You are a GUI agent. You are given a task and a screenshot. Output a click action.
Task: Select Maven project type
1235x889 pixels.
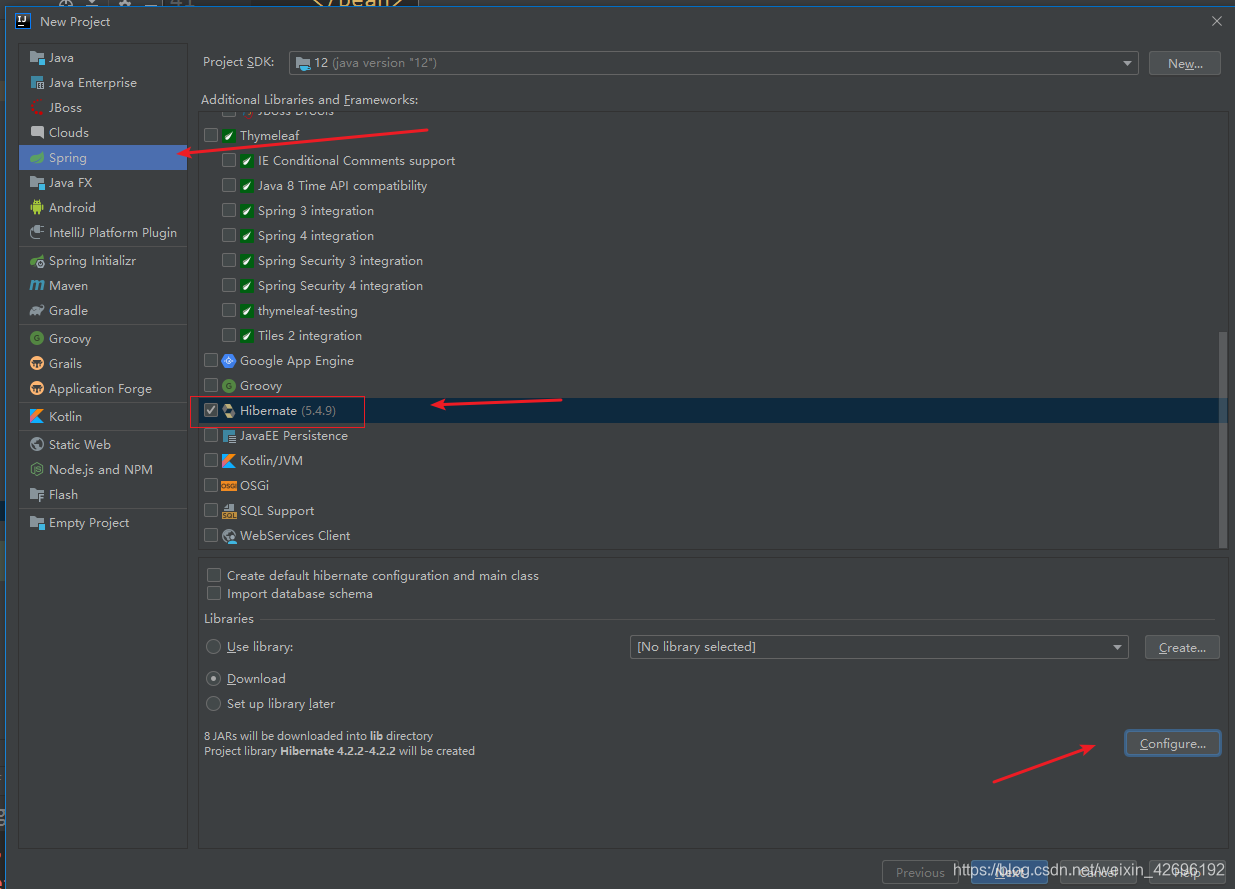tap(103, 286)
